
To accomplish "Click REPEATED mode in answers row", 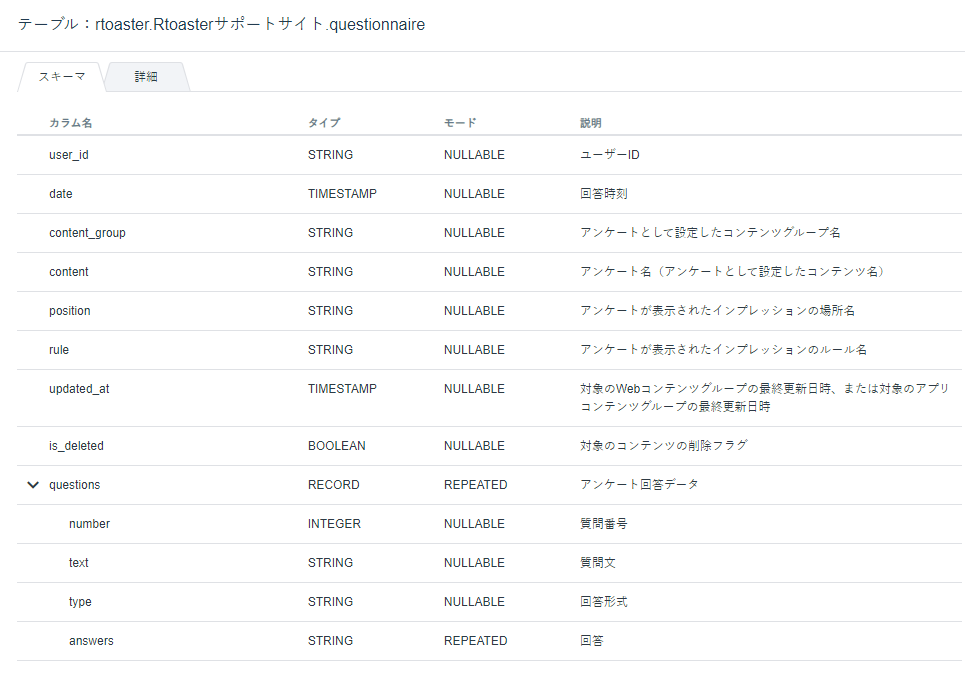I will click(x=476, y=641).
